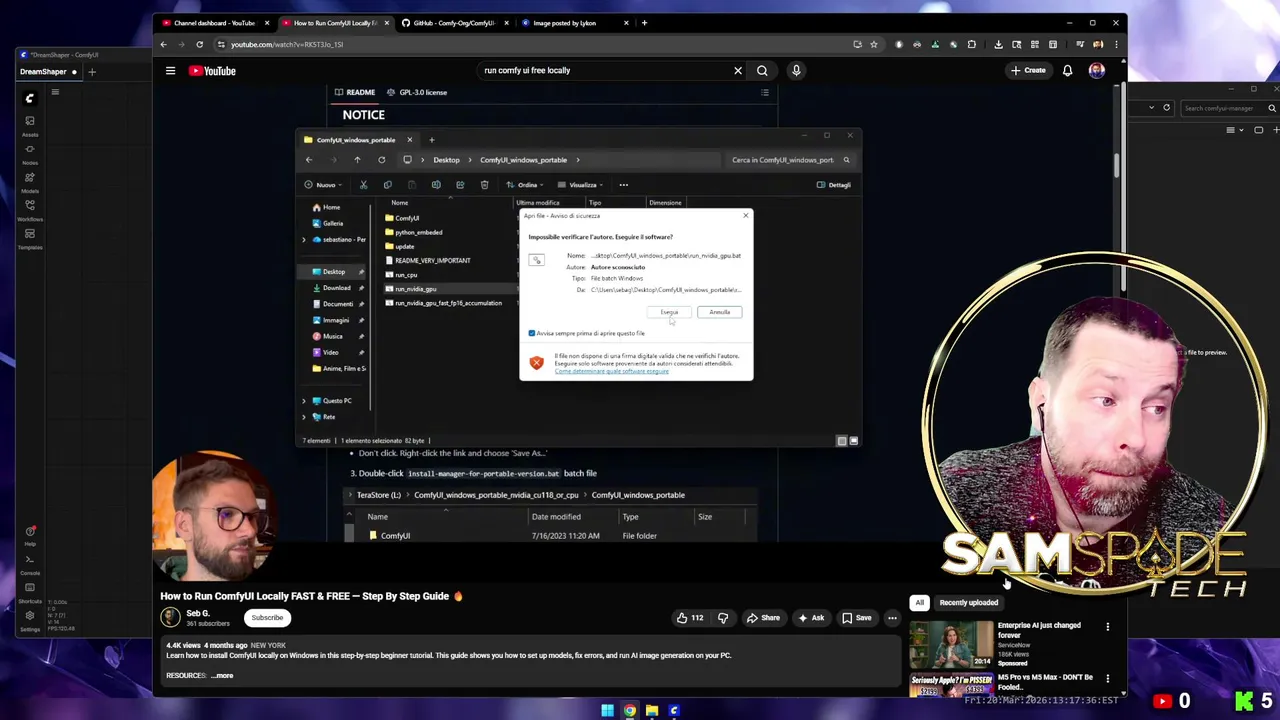1280x720 pixels.
Task: Open ComfyUI canvas hamburger menu
Action: pyautogui.click(x=55, y=92)
